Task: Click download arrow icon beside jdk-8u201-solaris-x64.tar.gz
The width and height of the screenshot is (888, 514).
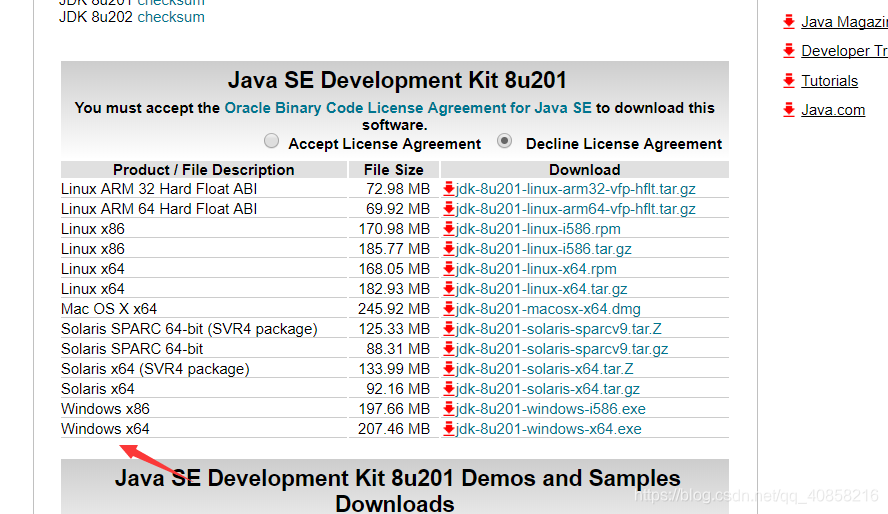Action: [449, 389]
